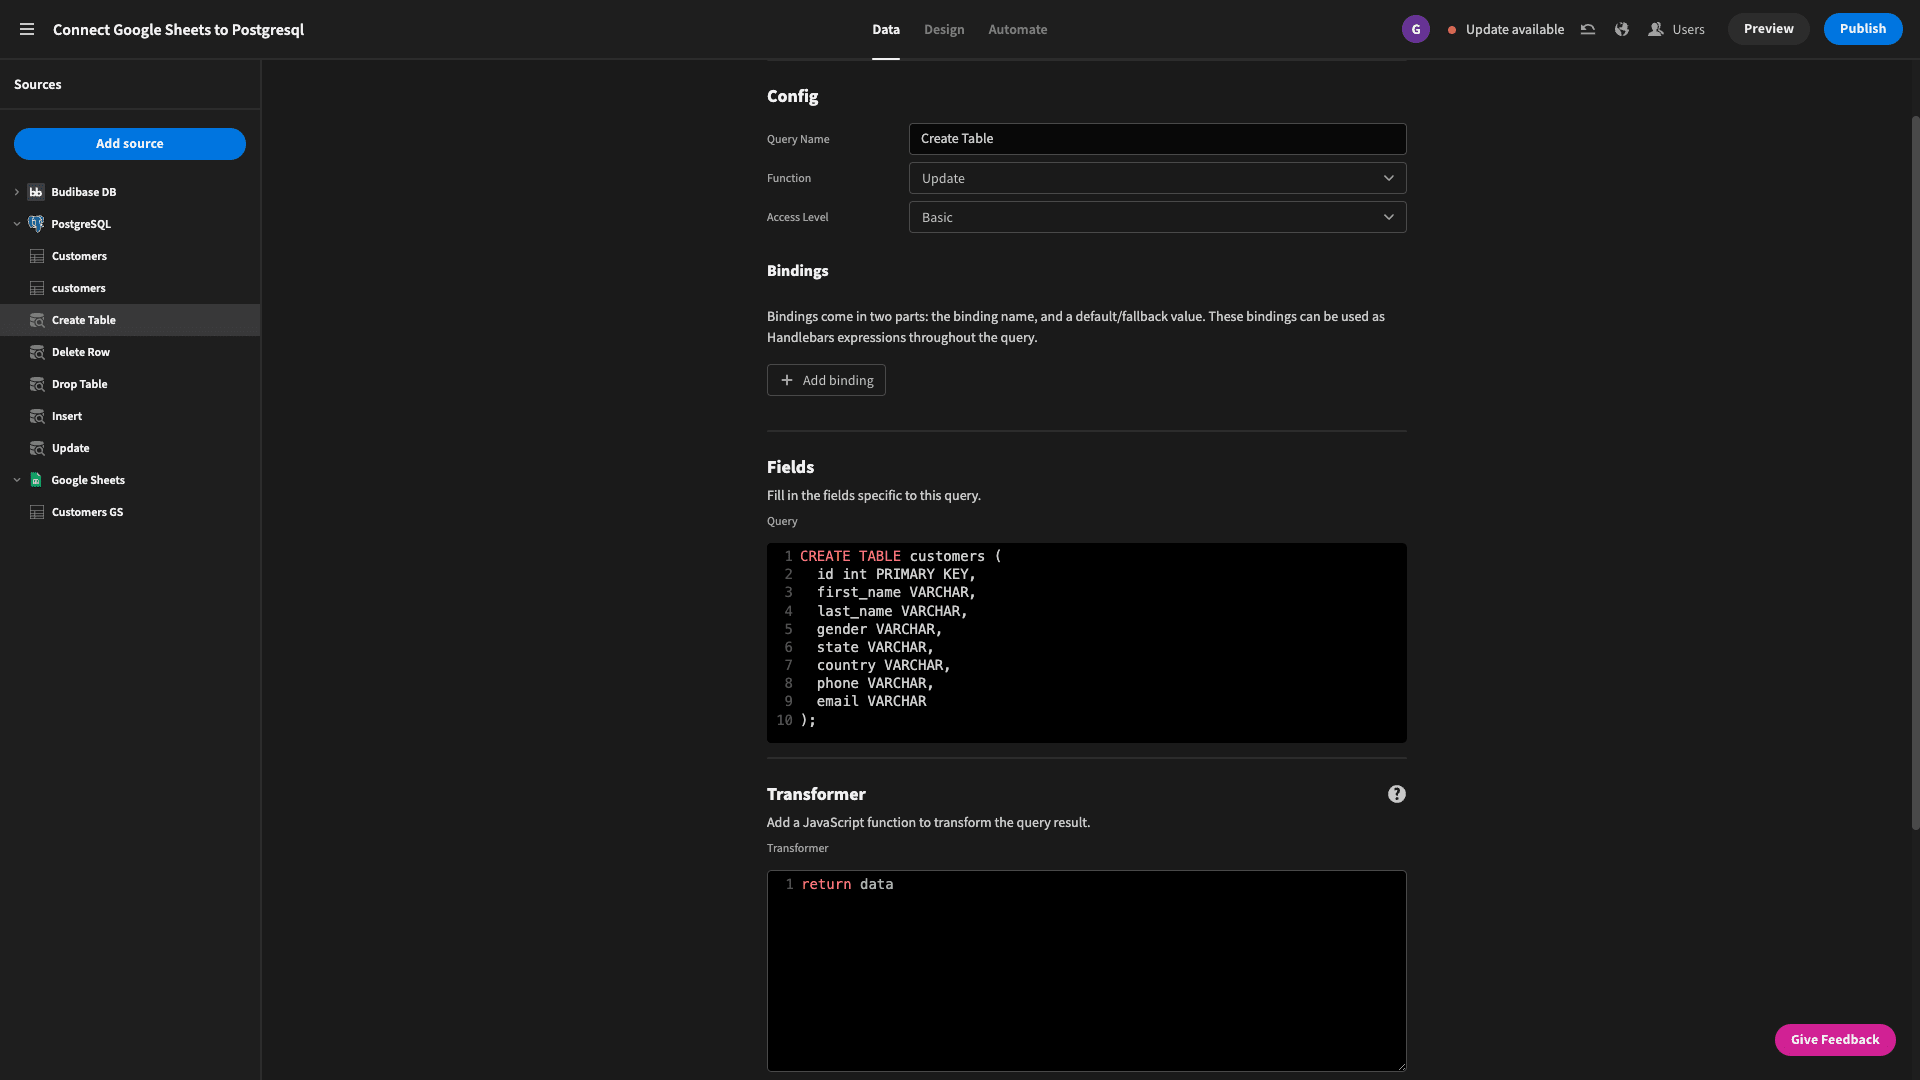This screenshot has height=1080, width=1920.
Task: Collapse the Google Sheets tree chevron
Action: tap(17, 480)
